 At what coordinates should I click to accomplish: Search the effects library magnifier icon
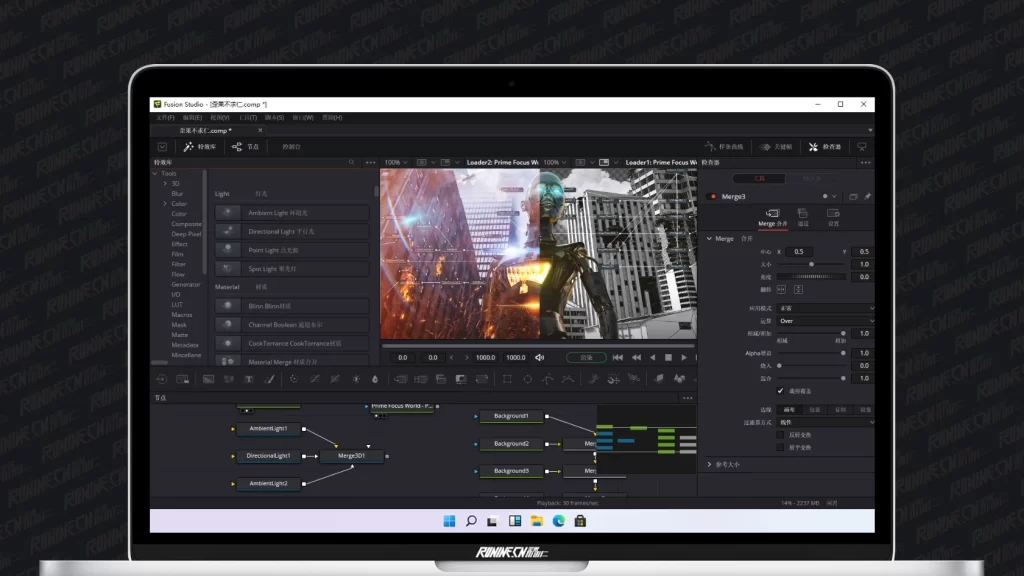(x=351, y=162)
